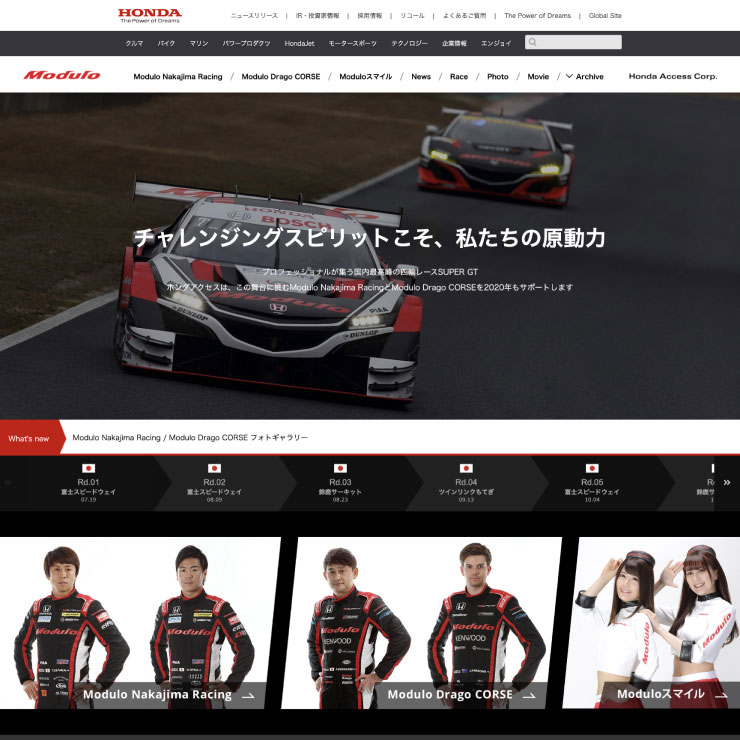Screen dimensions: 740x740
Task: Select パワープロダクツ in the nav bar
Action: click(x=246, y=43)
